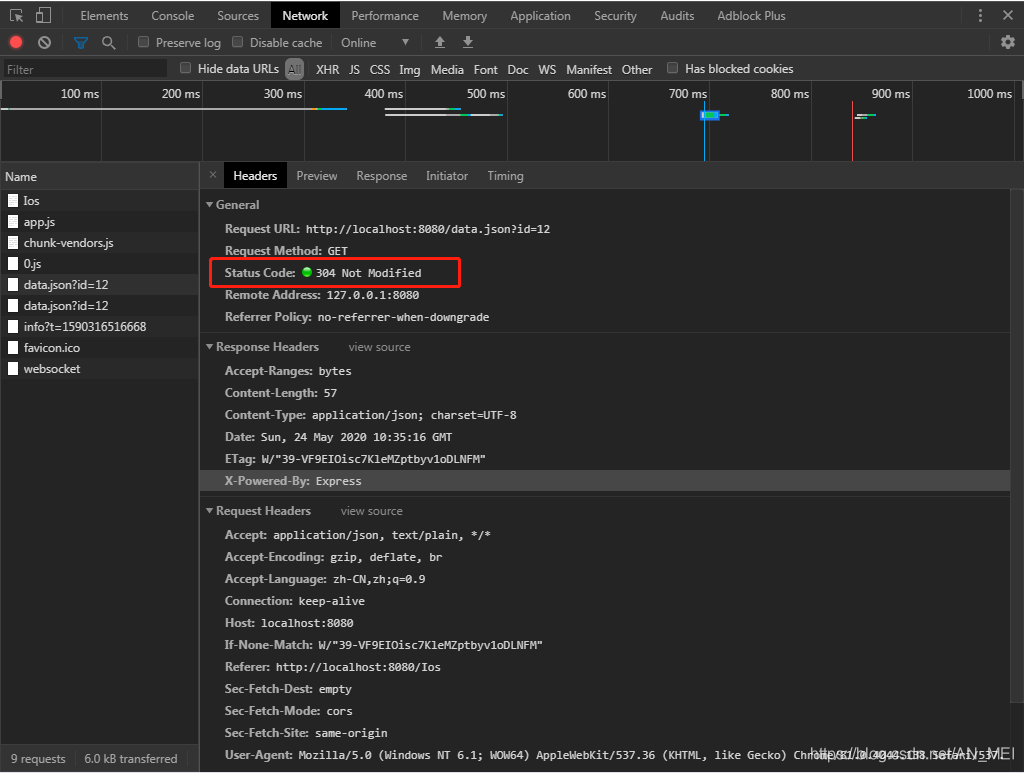Image resolution: width=1024 pixels, height=773 pixels.
Task: Switch to the Preview detail tab
Action: (317, 176)
